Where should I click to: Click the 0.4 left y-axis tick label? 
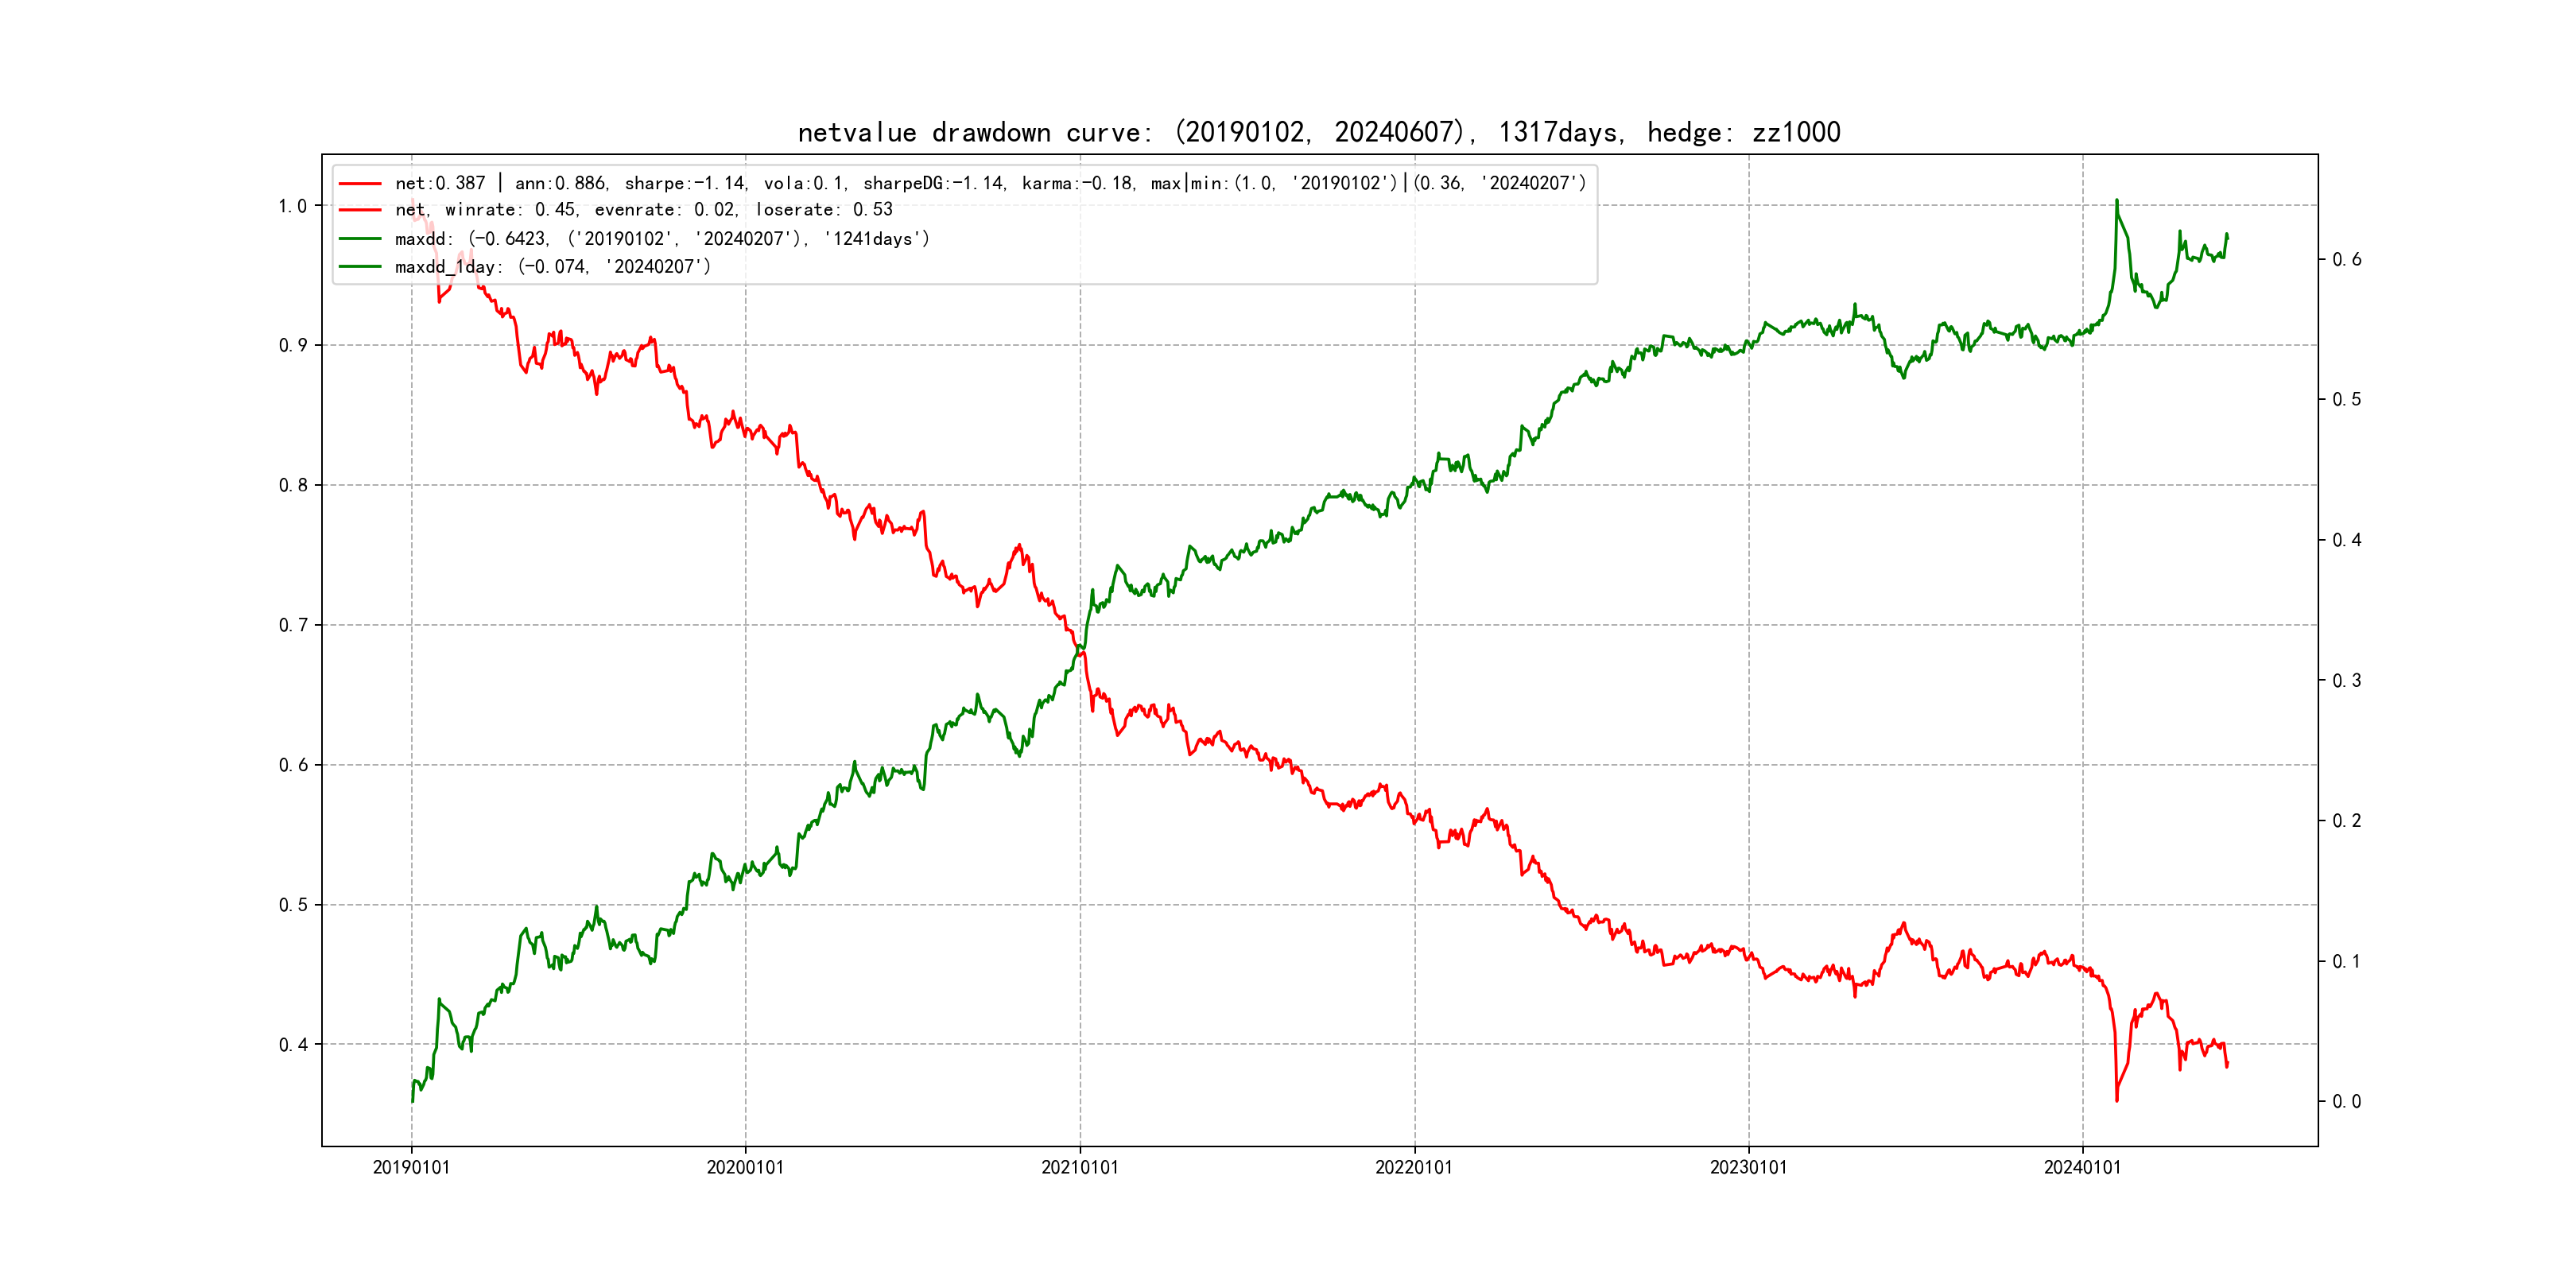tap(292, 1045)
